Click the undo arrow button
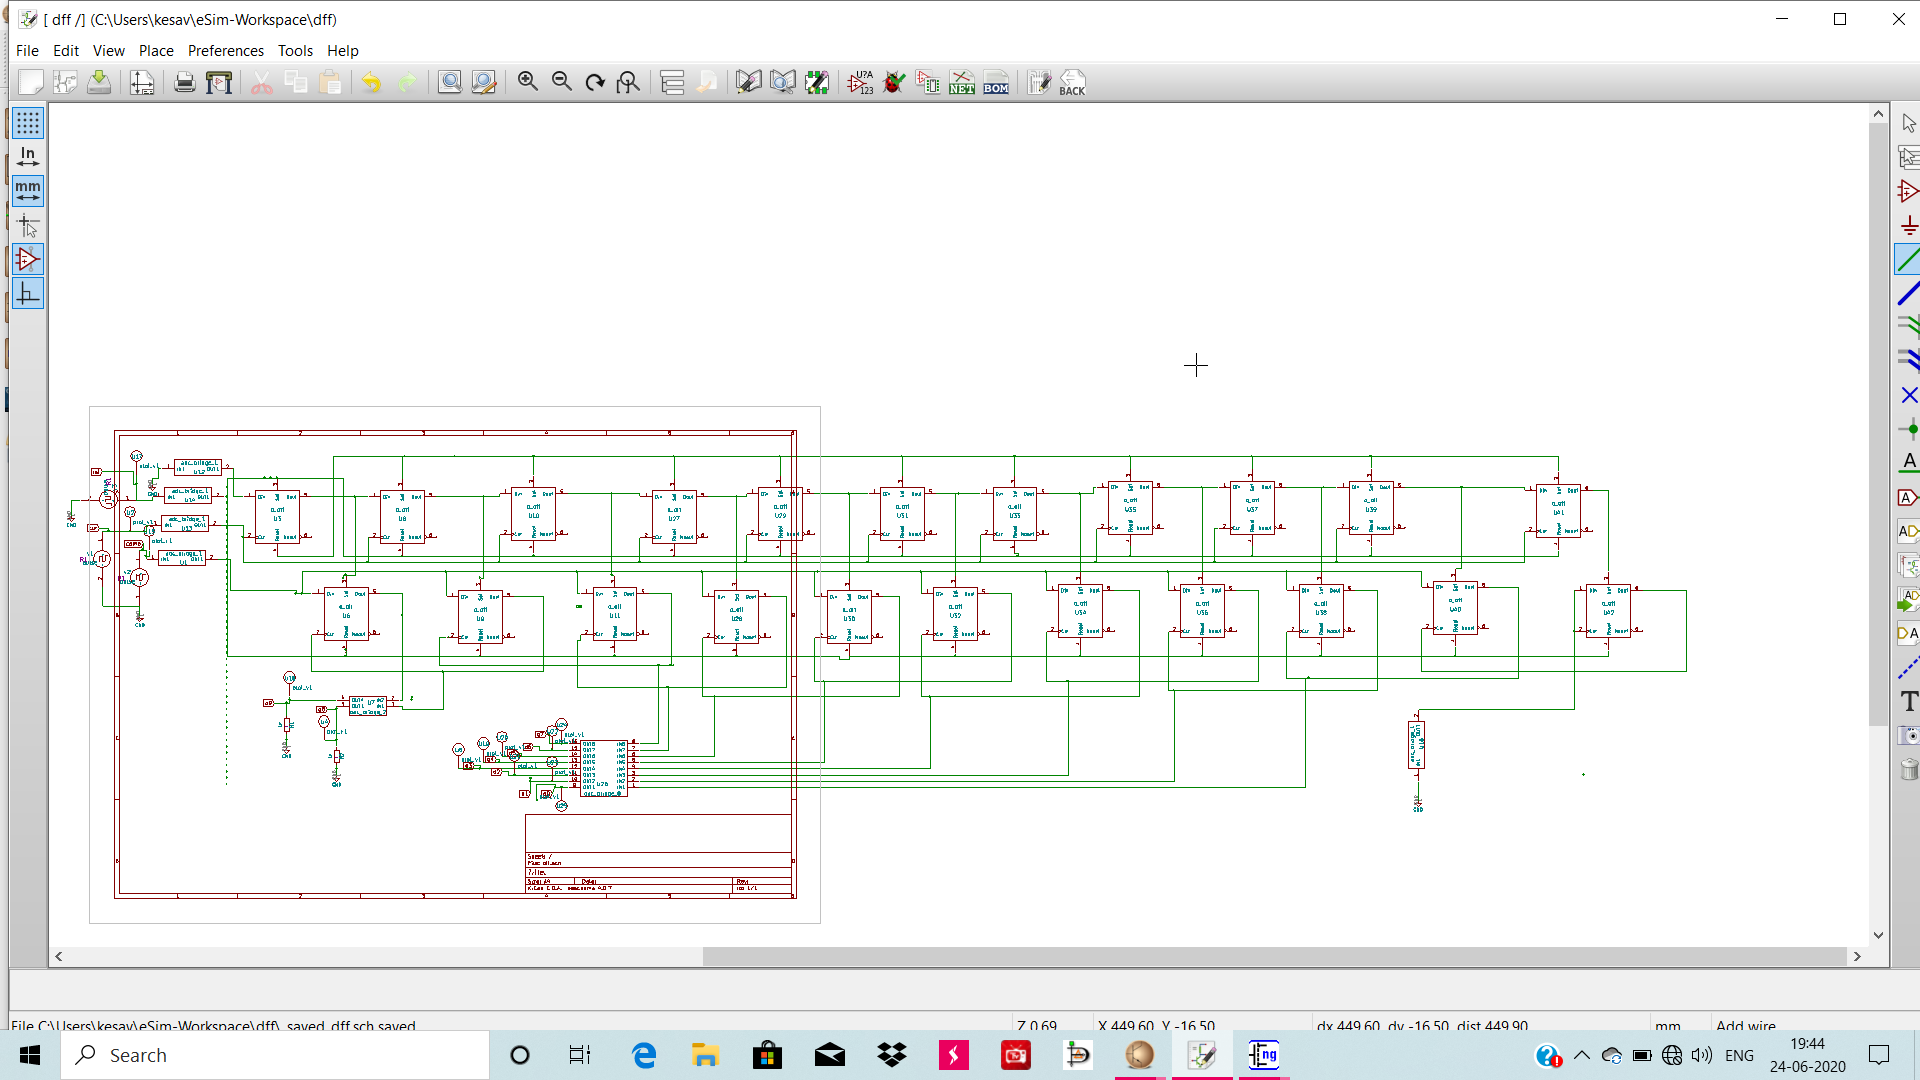Screen dimensions: 1920x1080 click(x=371, y=83)
